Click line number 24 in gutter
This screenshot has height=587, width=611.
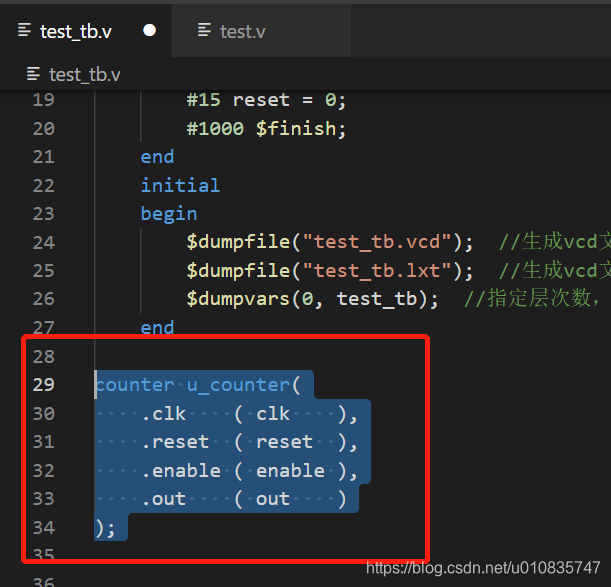point(44,242)
